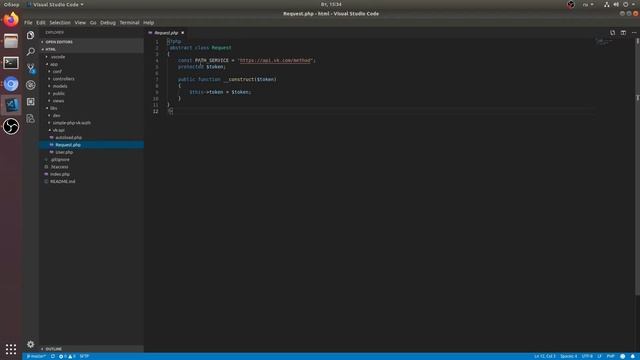Open the network icon in system tray
Screen dimensions: 640x360
(x=607, y=4)
